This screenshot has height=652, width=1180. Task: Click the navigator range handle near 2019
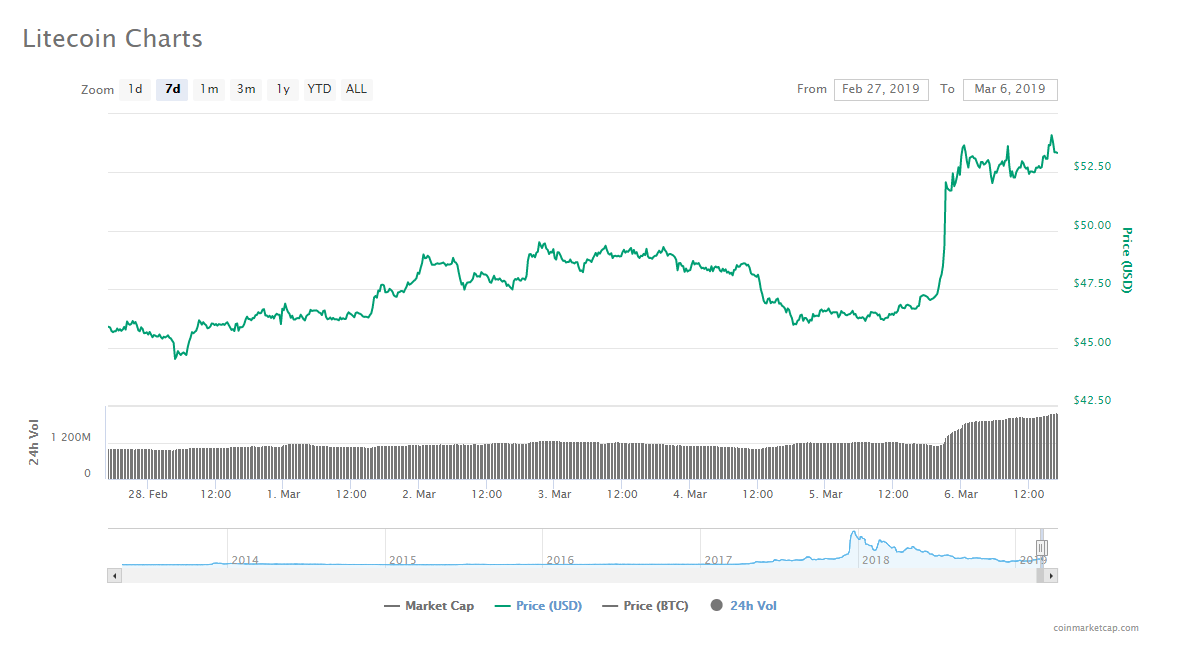(1040, 548)
